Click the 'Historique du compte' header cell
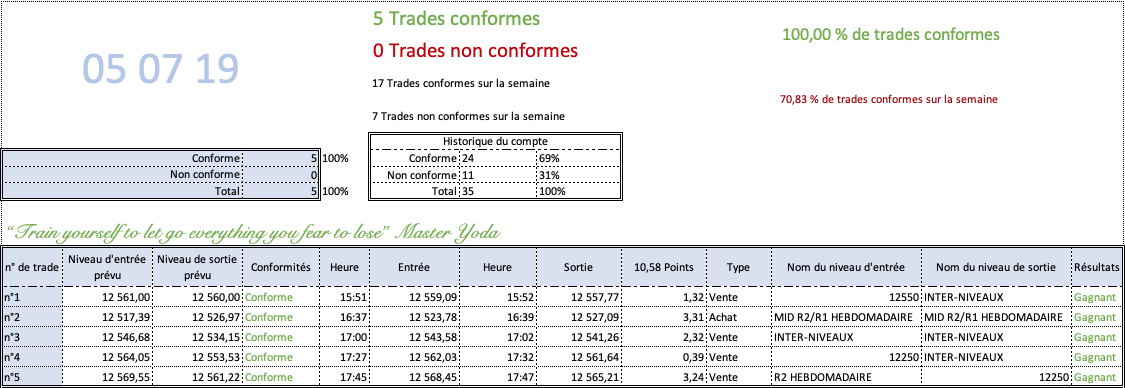Image resolution: width=1125 pixels, height=388 pixels. pyautogui.click(x=495, y=142)
